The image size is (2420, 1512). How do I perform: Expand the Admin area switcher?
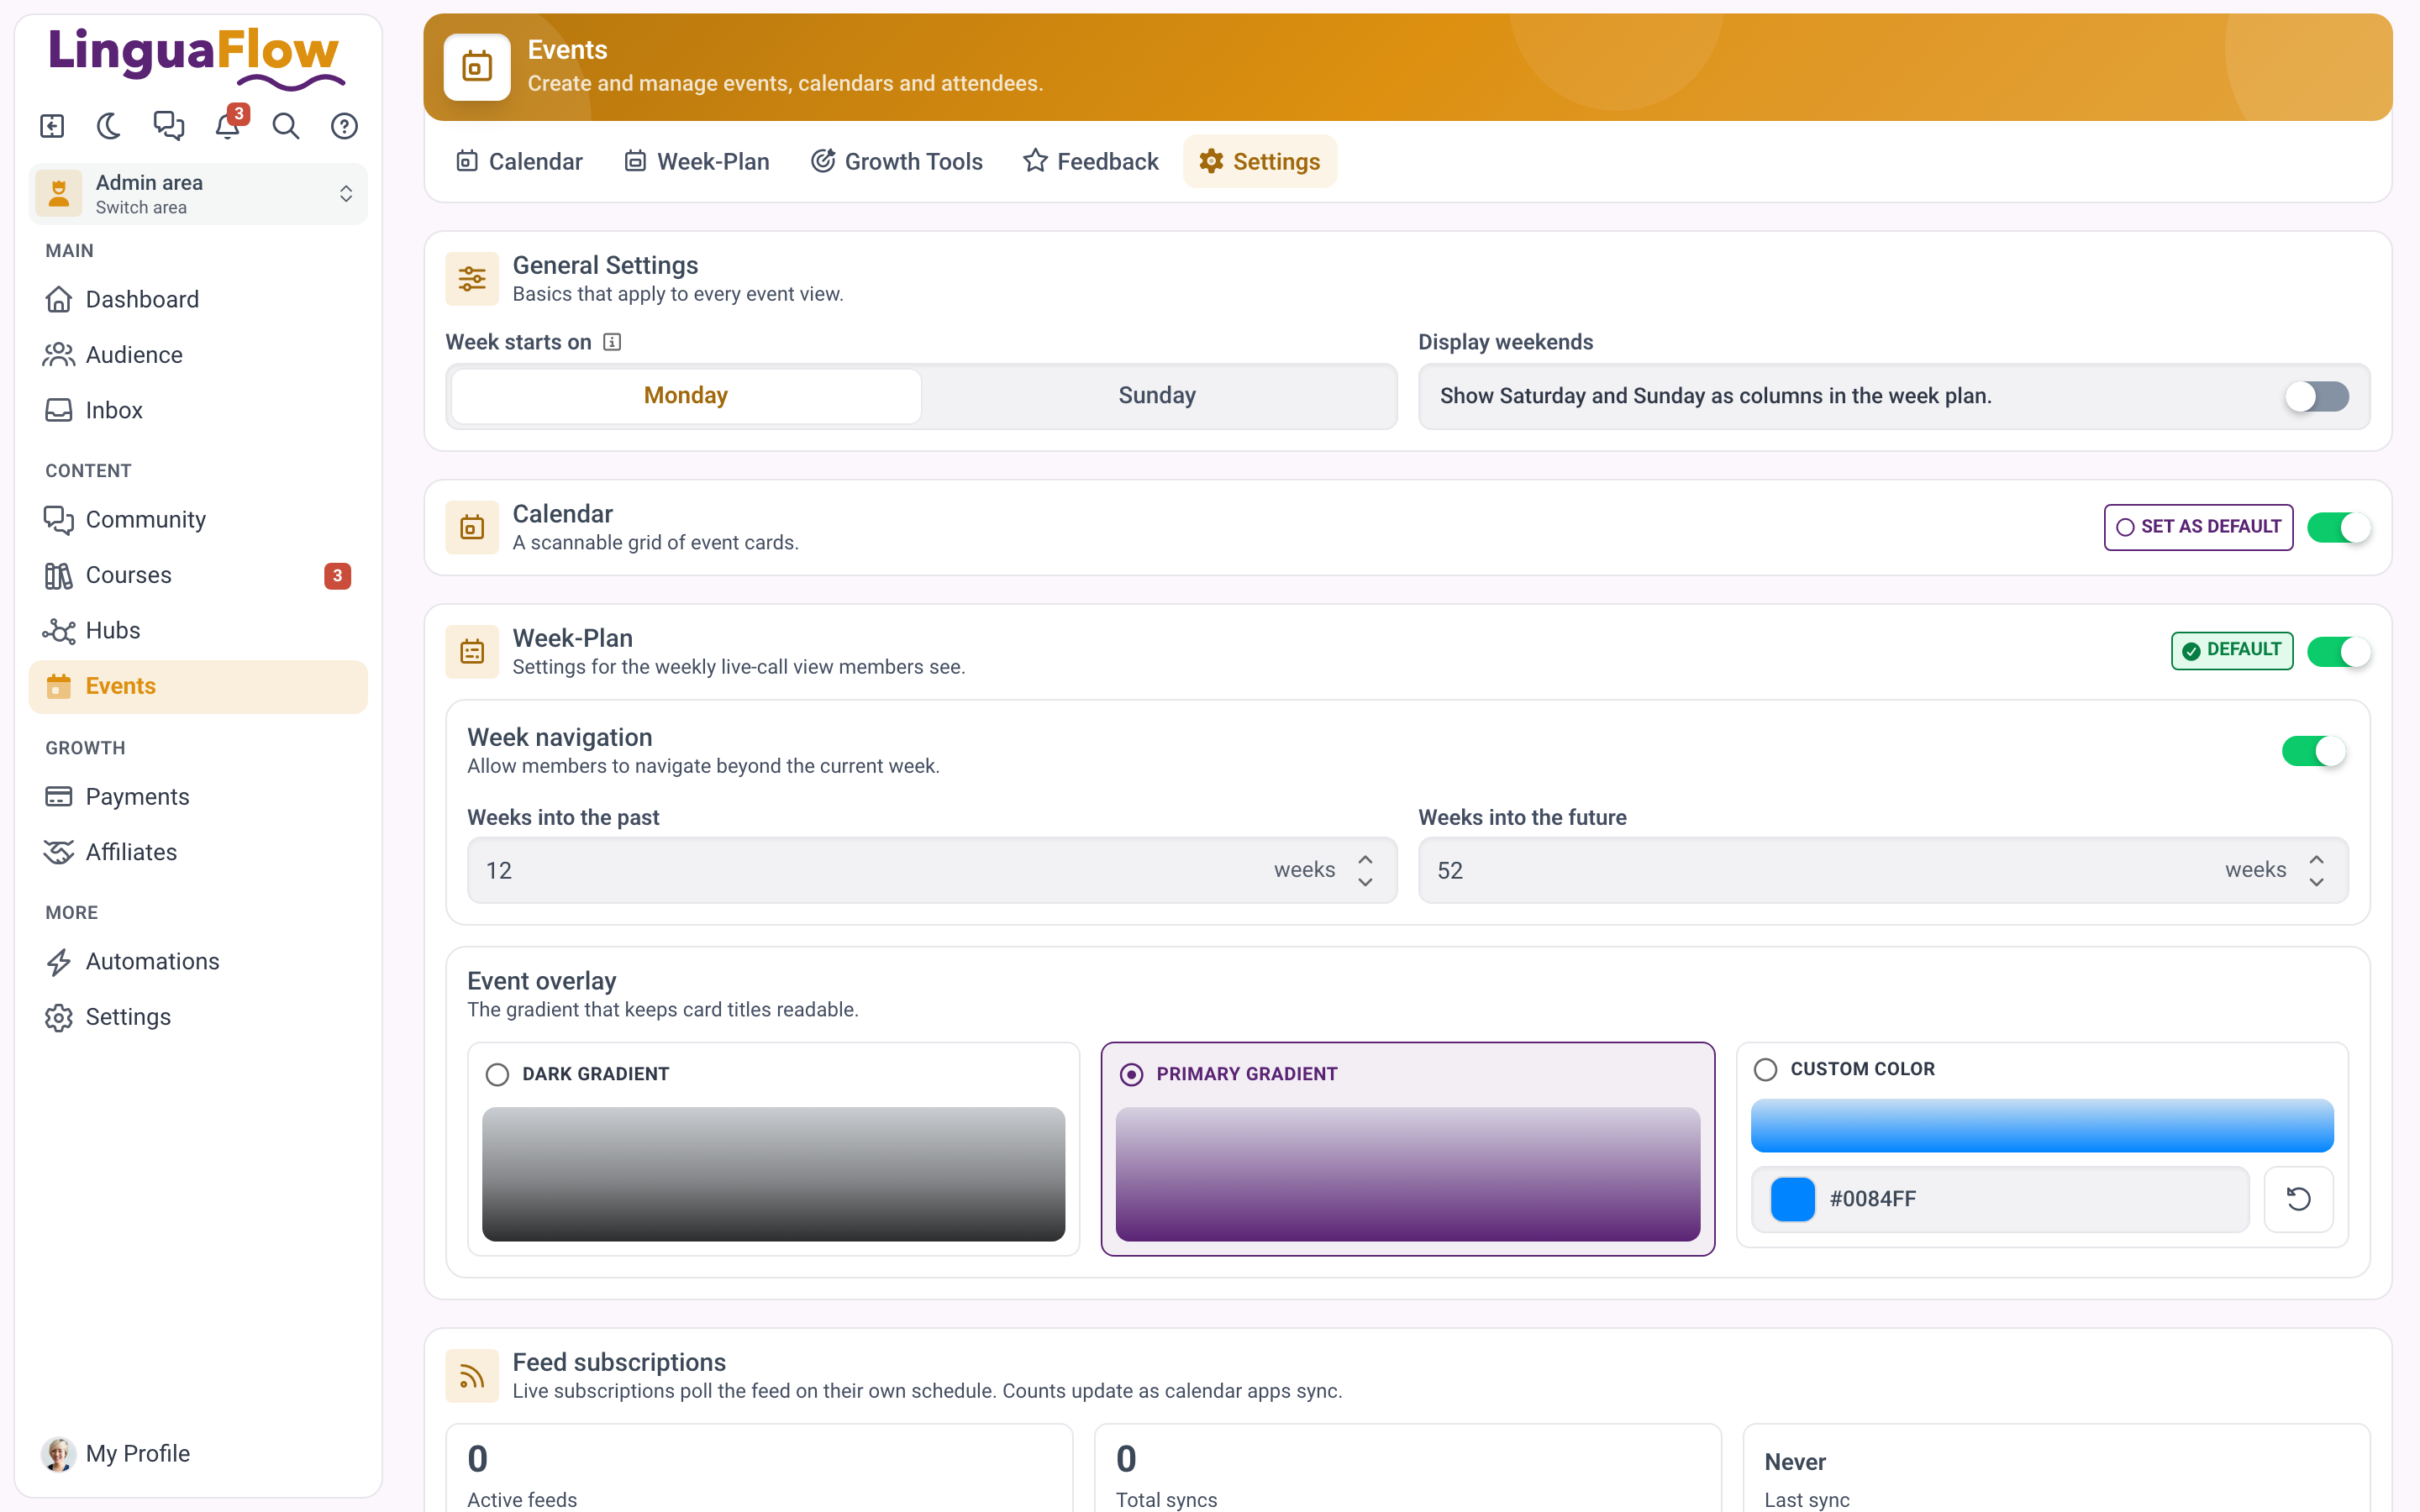(x=198, y=194)
